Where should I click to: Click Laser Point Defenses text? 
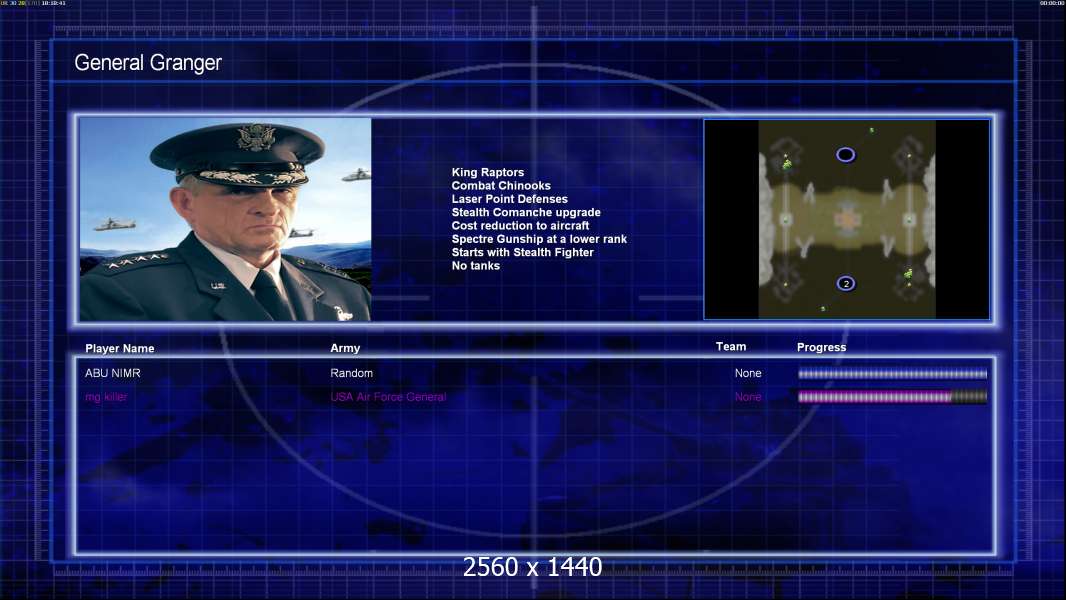(x=509, y=199)
